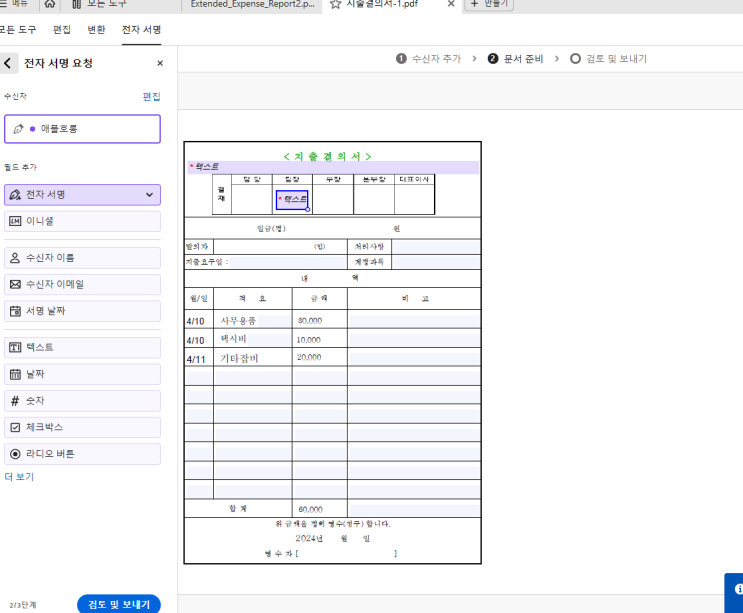The width and height of the screenshot is (743, 613).
Task: Add a 숫자 field
Action: tap(82, 401)
